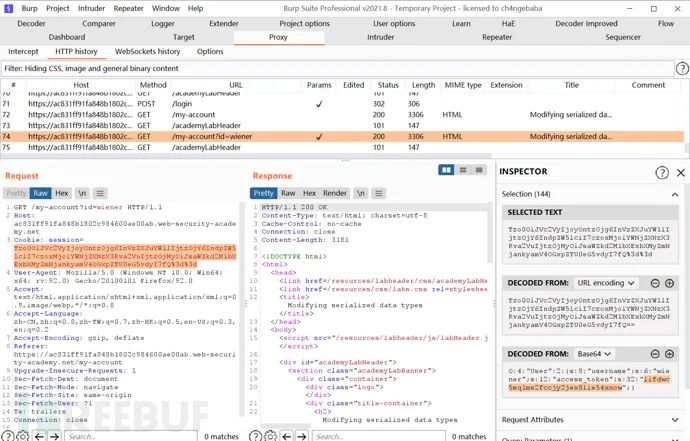Switch to top-bottom request/response layout
The width and height of the screenshot is (690, 441).
click(463, 170)
